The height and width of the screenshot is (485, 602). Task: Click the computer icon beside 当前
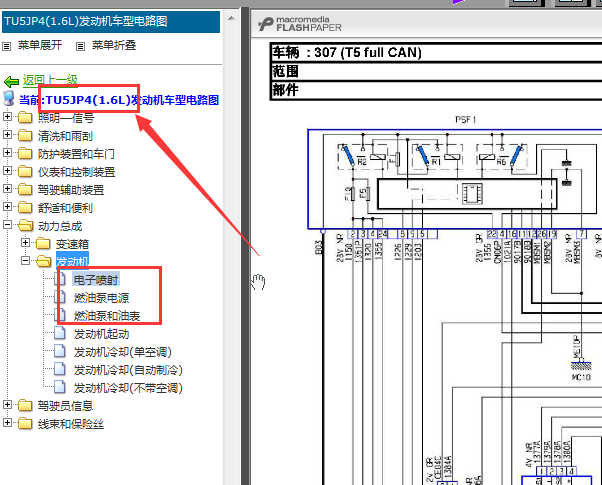tap(8, 99)
